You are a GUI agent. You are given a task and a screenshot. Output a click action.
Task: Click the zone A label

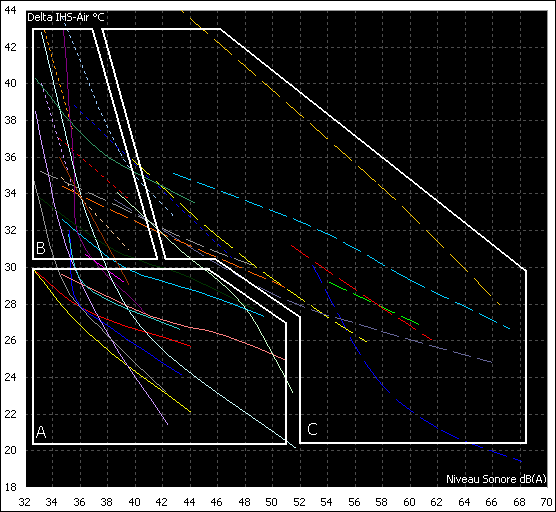pos(41,432)
